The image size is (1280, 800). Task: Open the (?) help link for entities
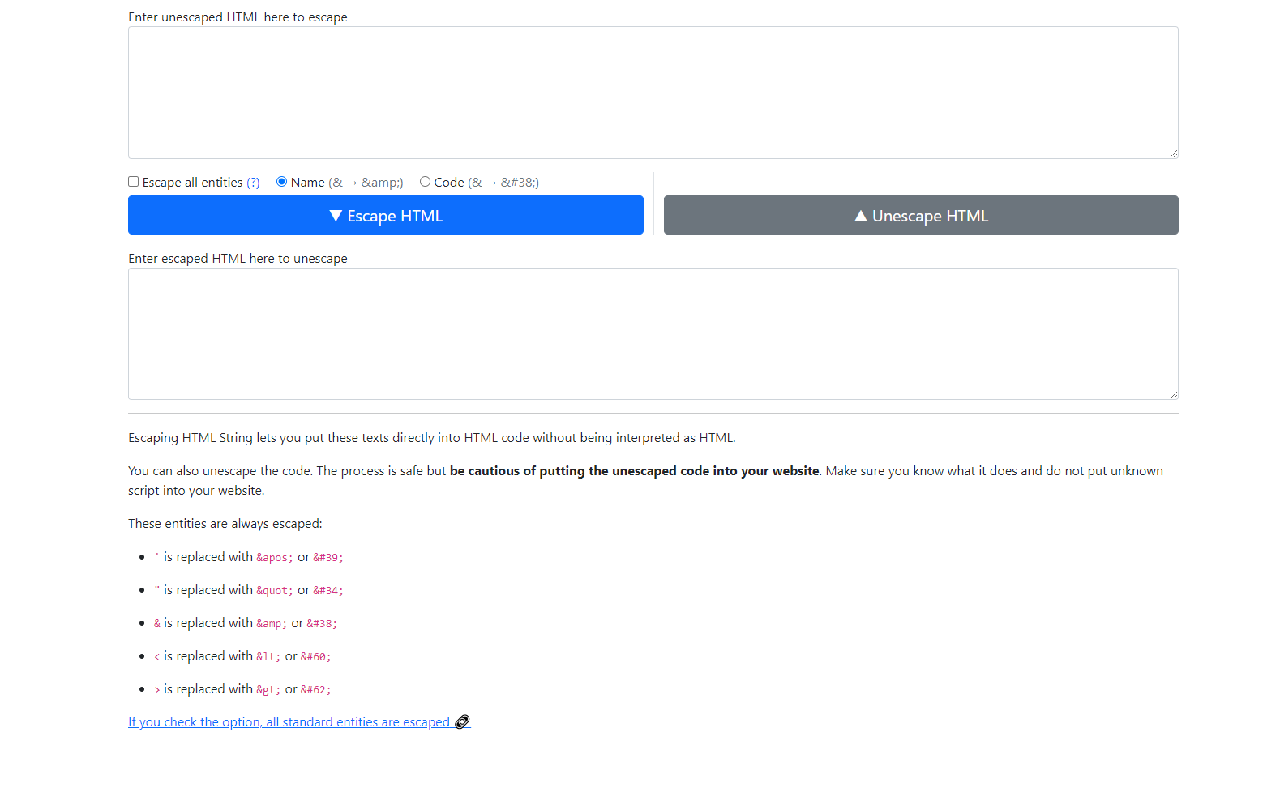point(253,183)
